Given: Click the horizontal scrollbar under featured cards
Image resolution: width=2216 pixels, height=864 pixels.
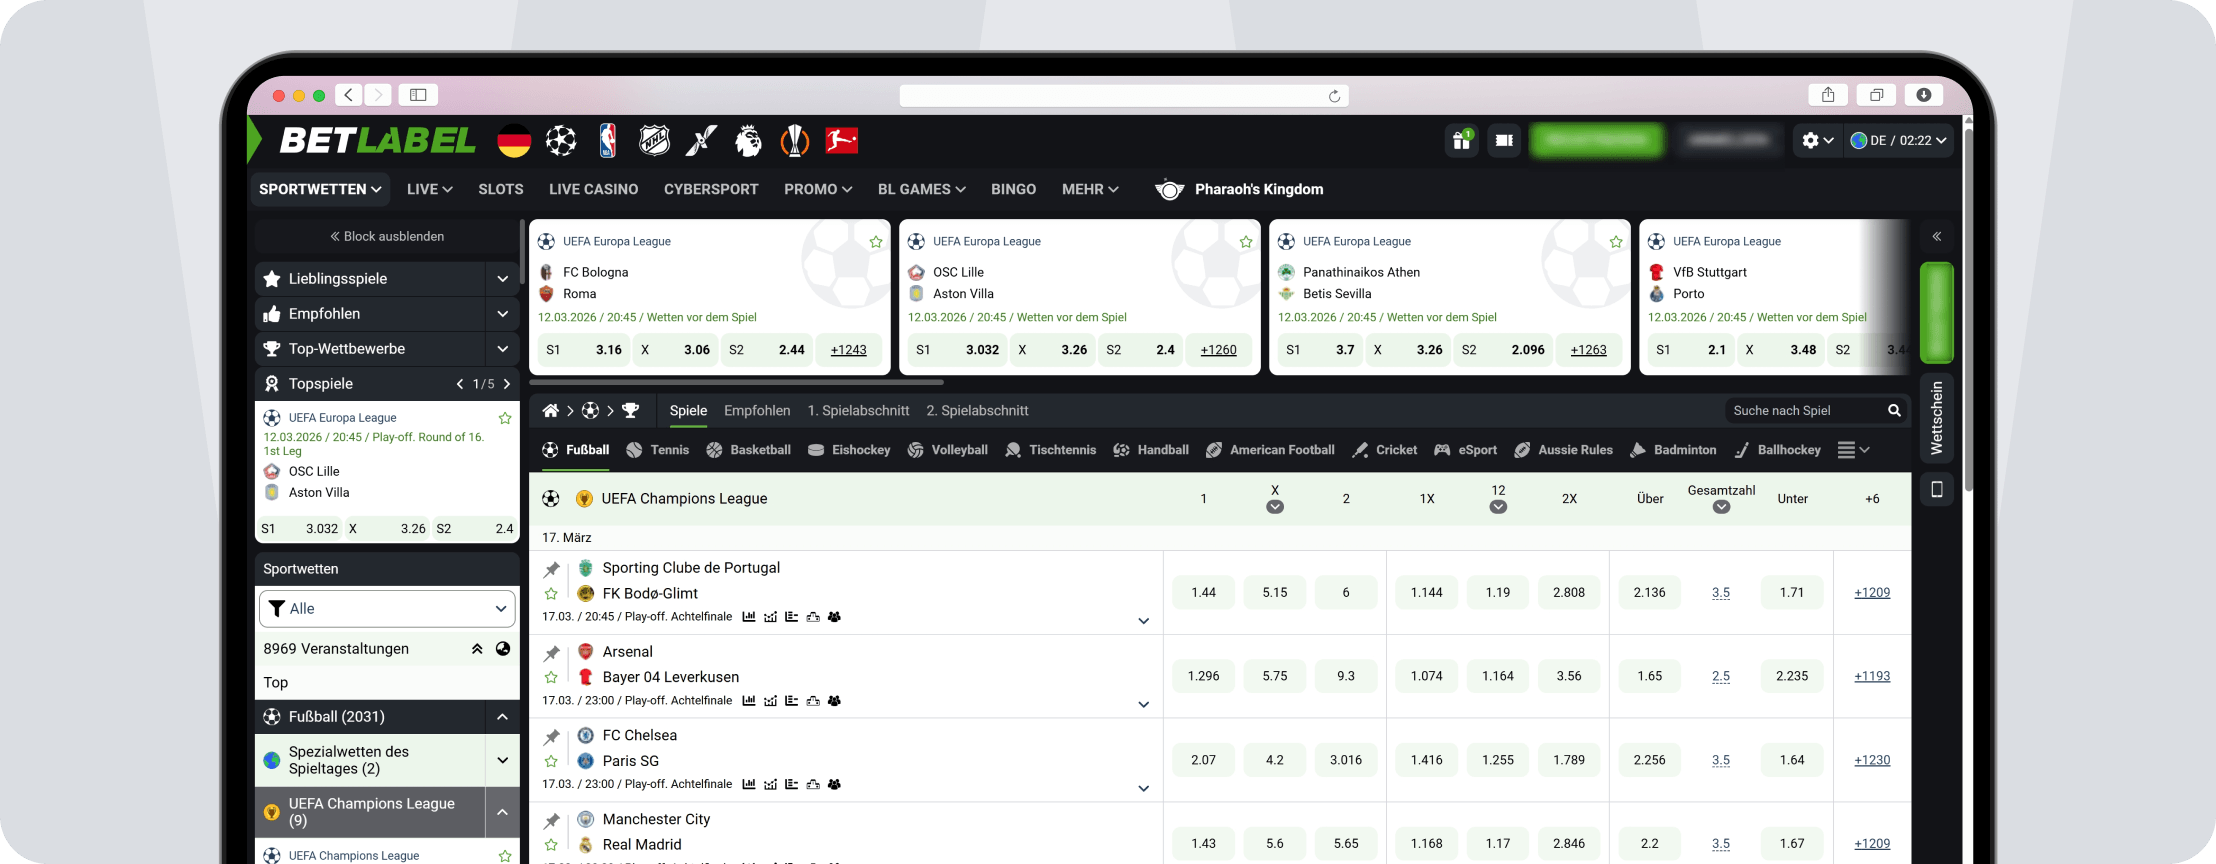Looking at the screenshot, I should (x=737, y=382).
